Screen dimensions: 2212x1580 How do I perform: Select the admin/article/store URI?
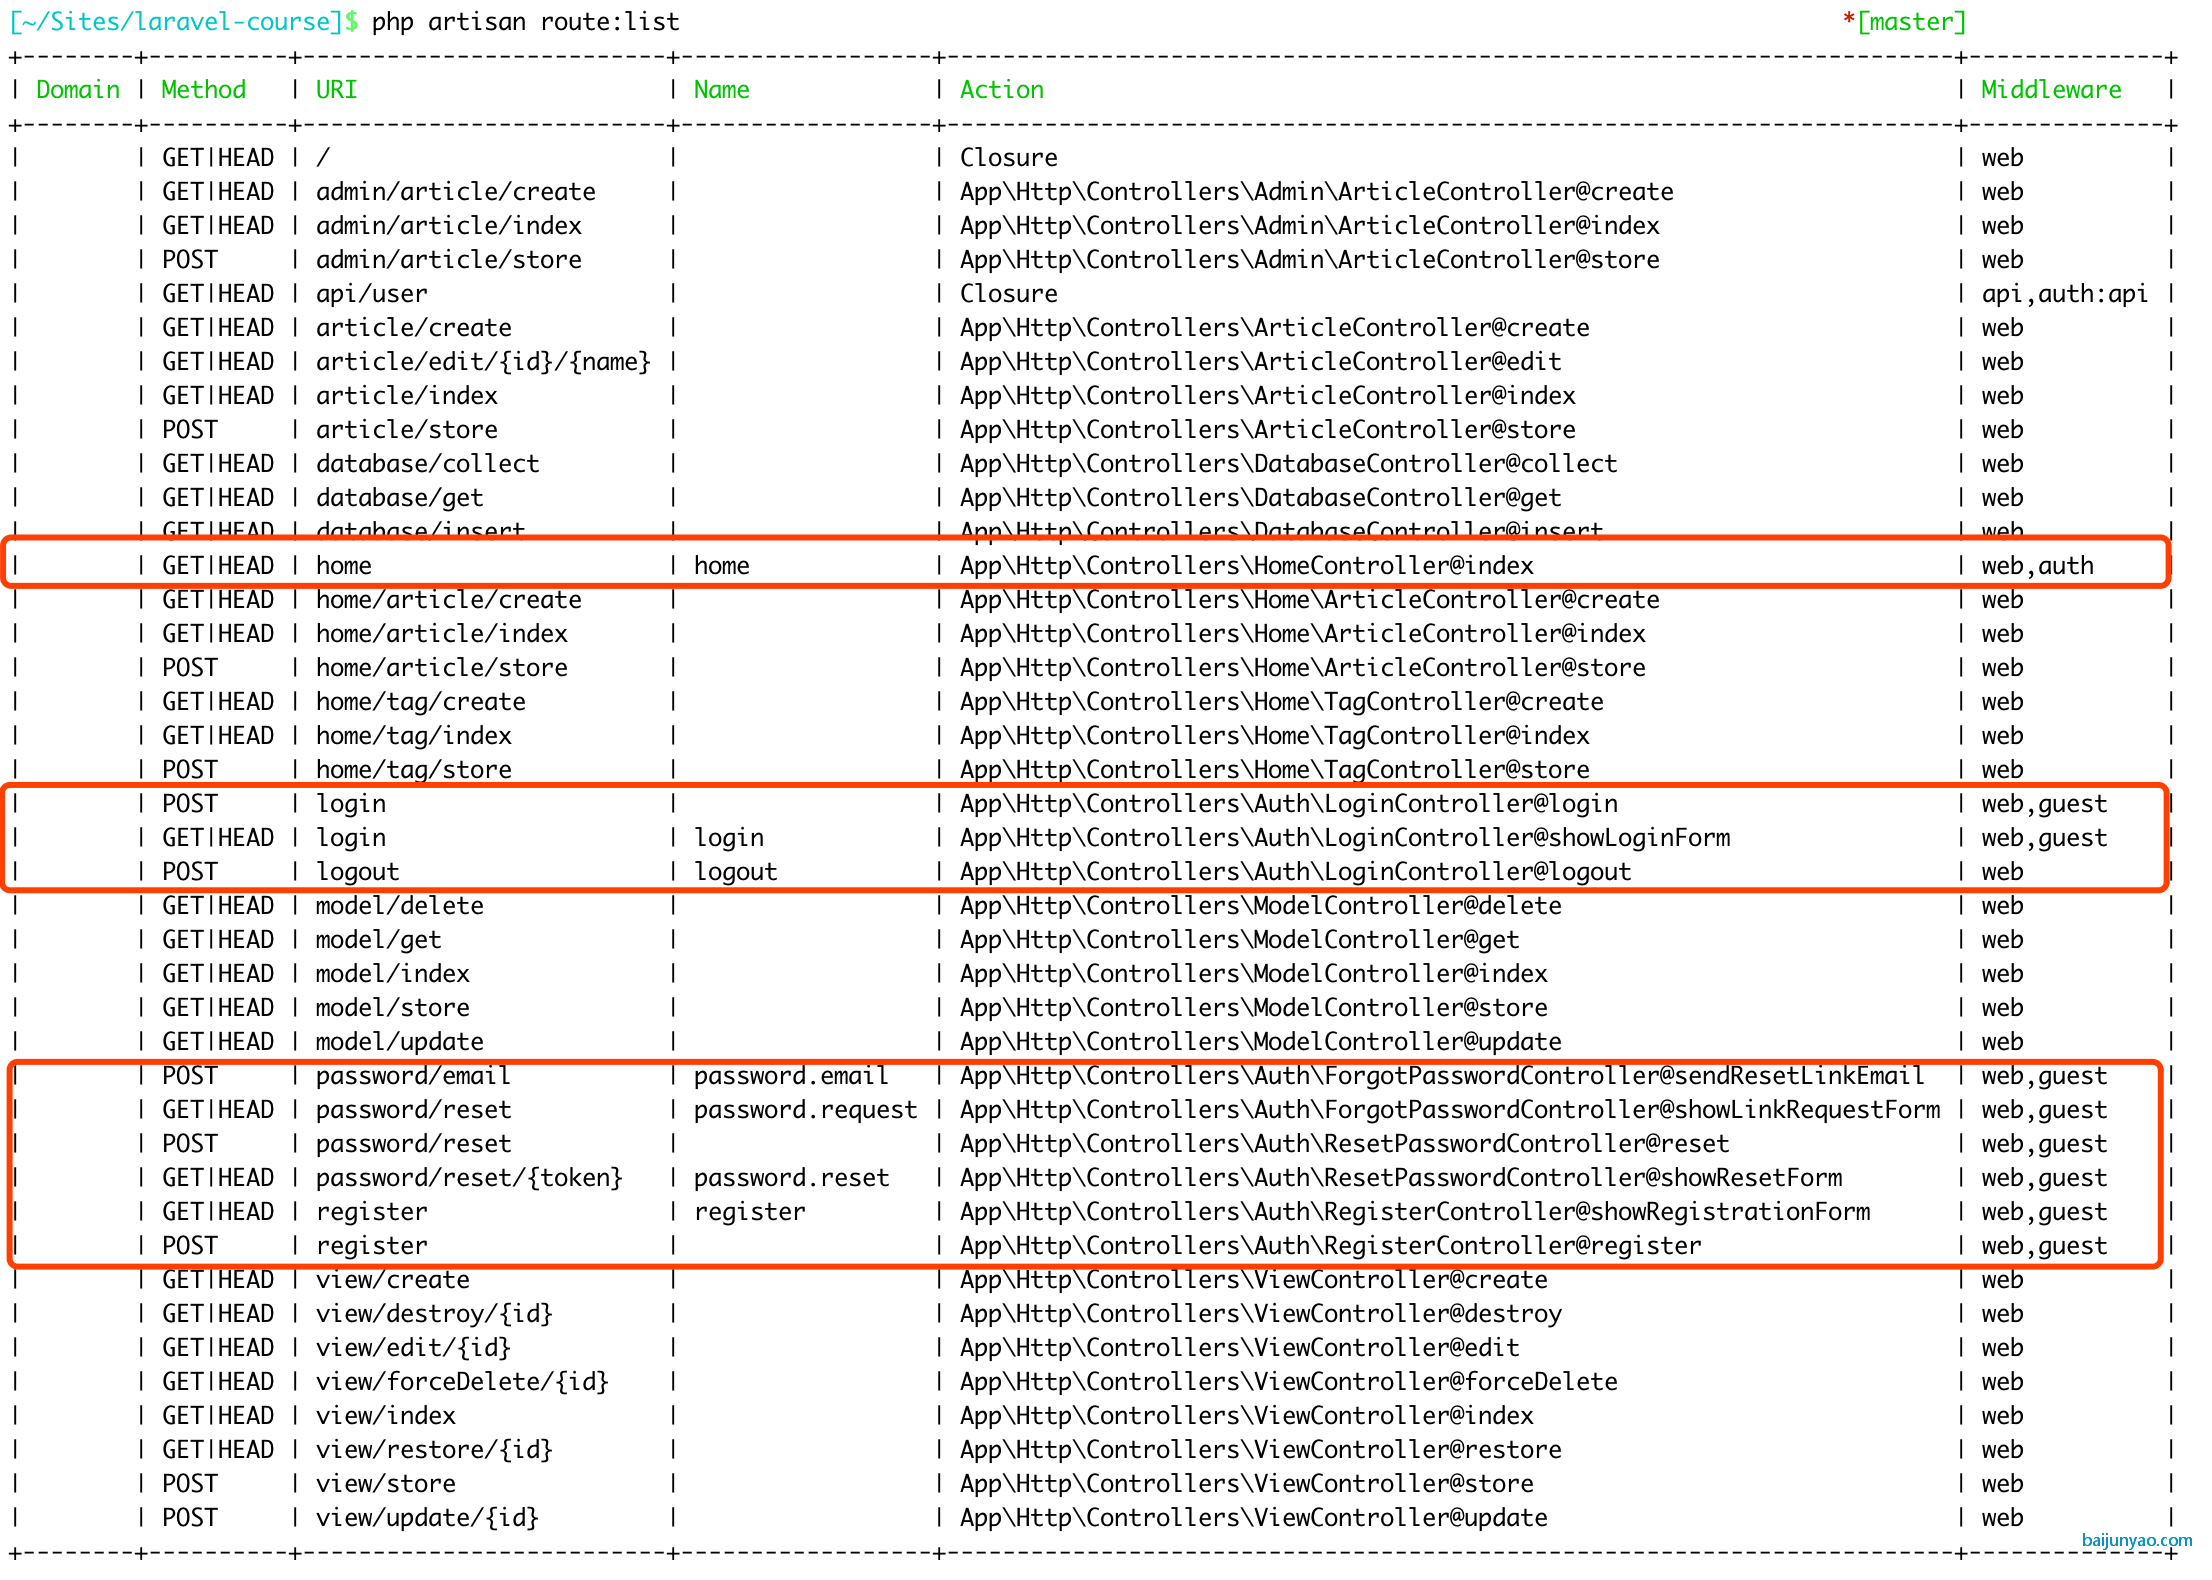(448, 260)
